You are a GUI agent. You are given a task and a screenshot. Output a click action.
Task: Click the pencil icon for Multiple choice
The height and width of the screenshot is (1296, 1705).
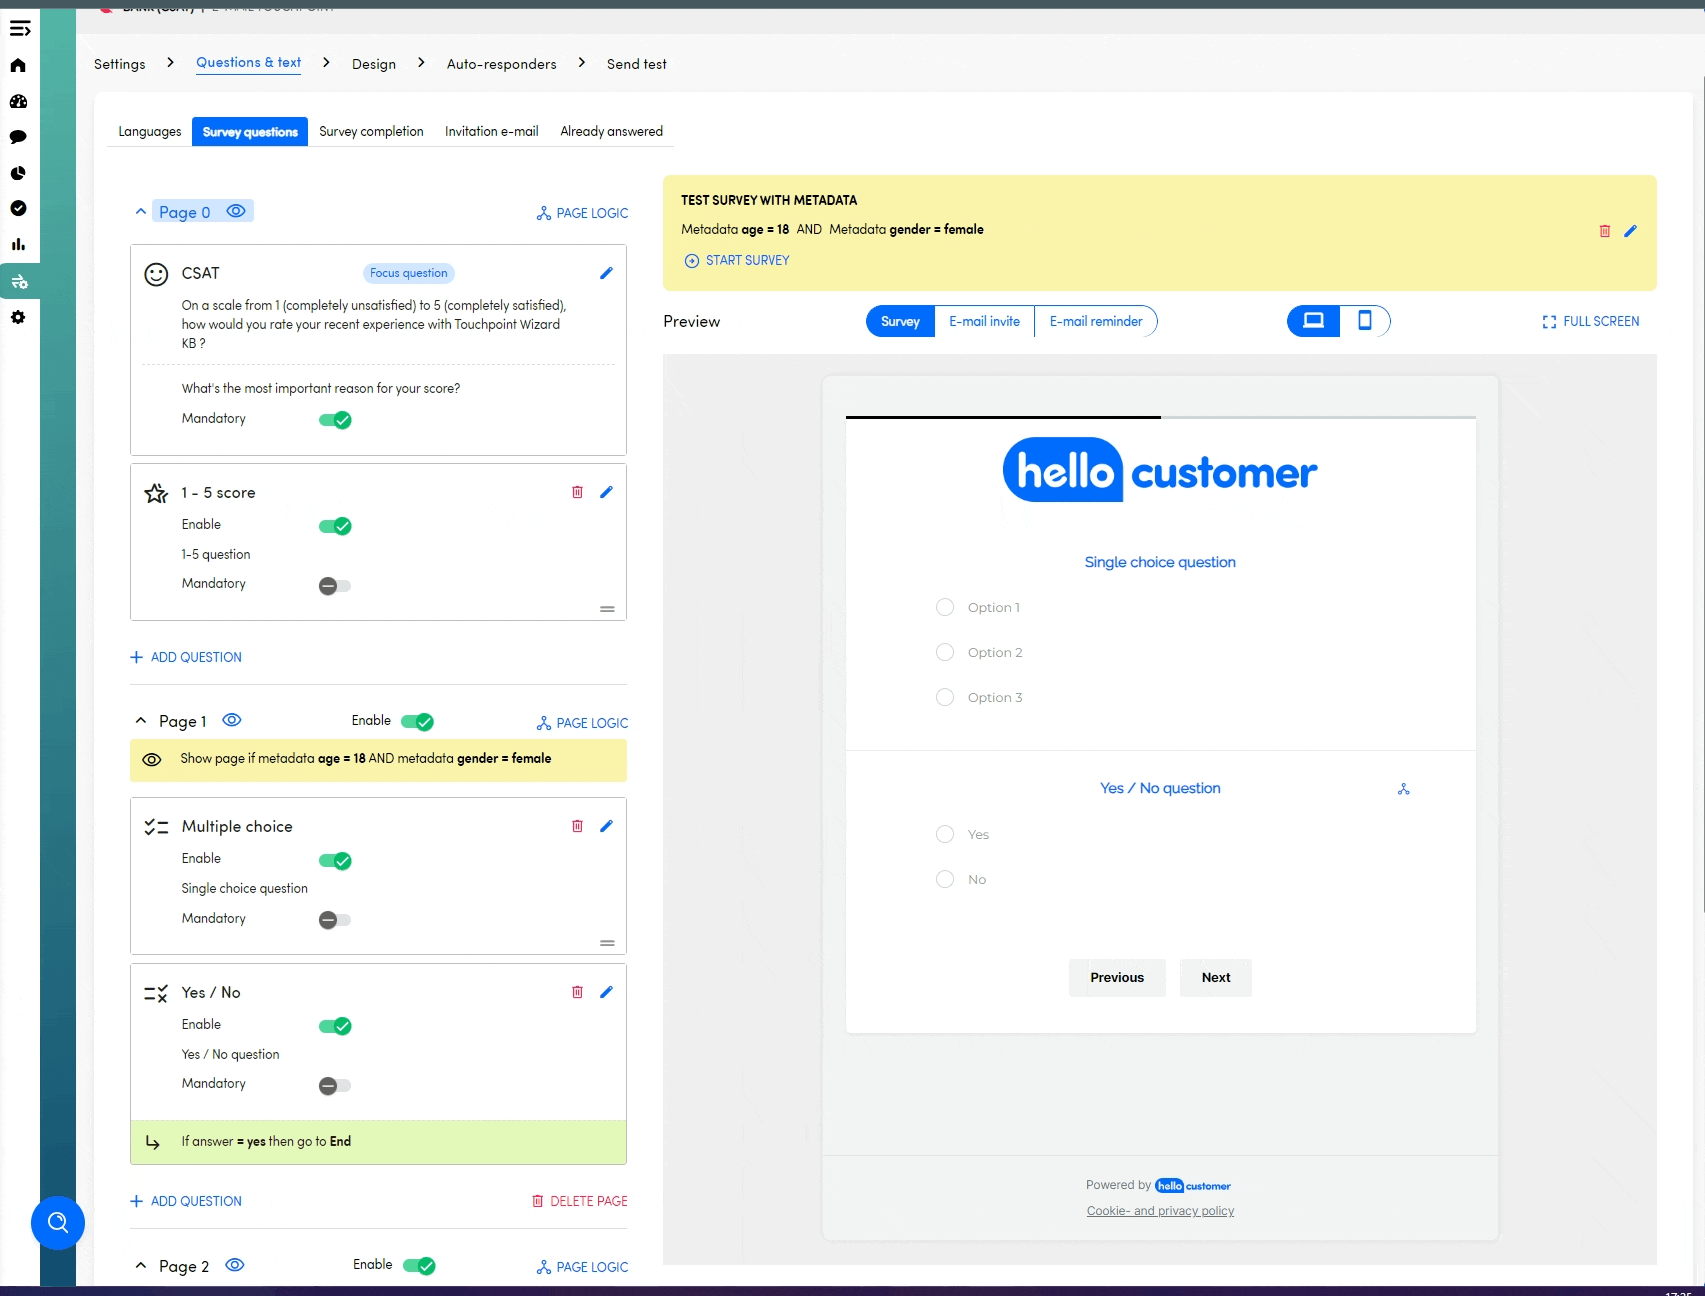606,826
